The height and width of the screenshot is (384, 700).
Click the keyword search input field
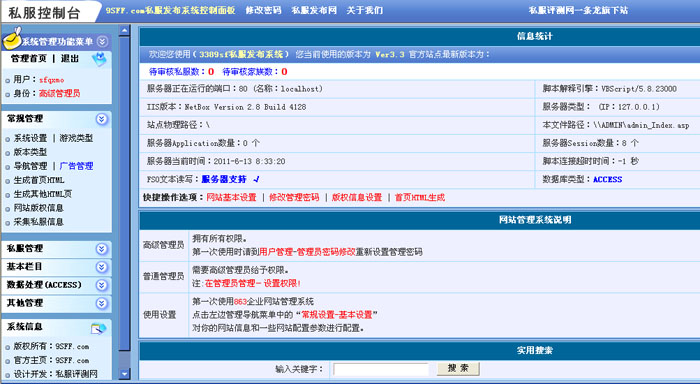click(381, 369)
